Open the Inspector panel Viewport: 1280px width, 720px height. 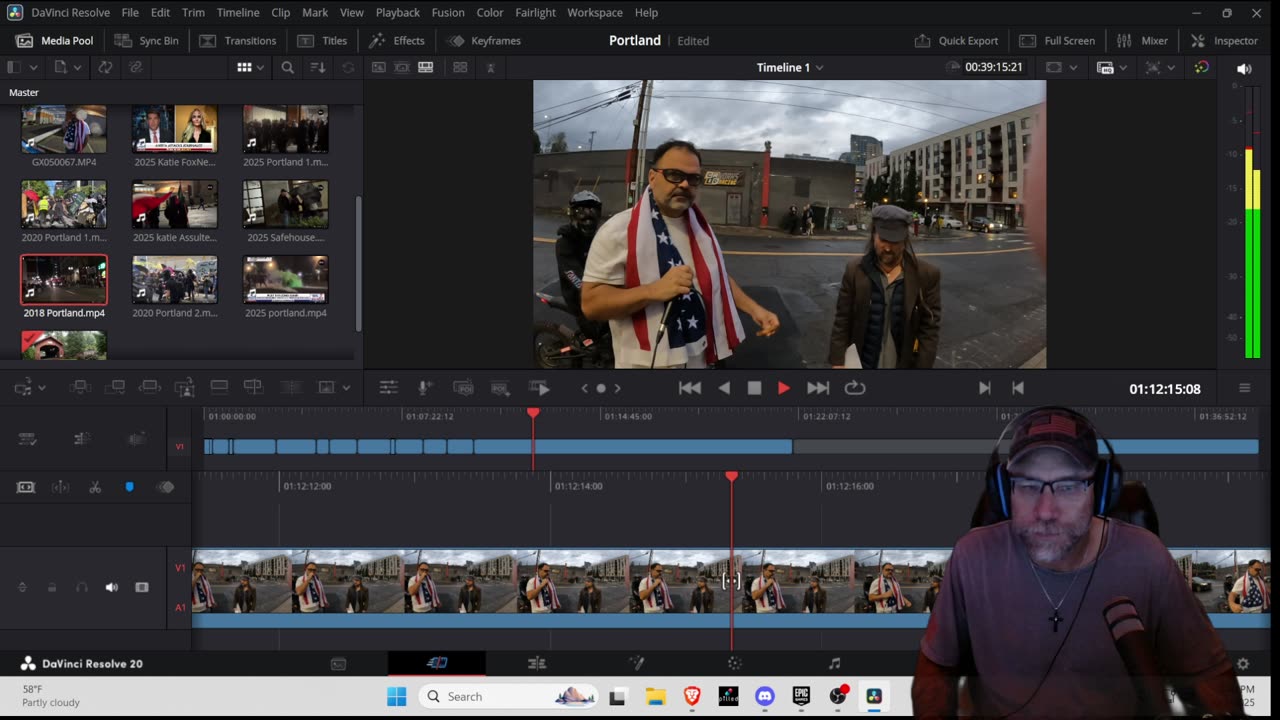(1224, 40)
